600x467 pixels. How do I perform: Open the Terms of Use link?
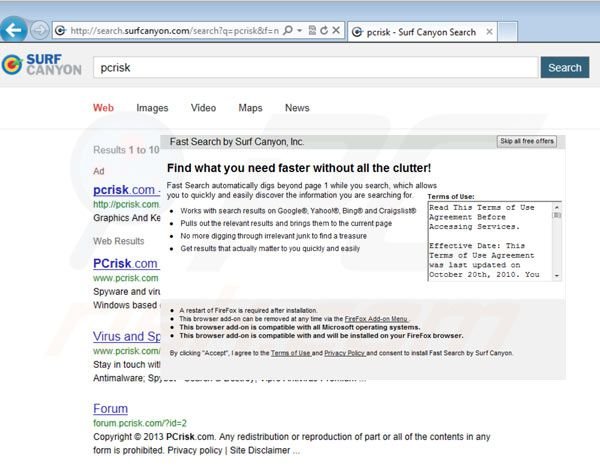click(290, 353)
